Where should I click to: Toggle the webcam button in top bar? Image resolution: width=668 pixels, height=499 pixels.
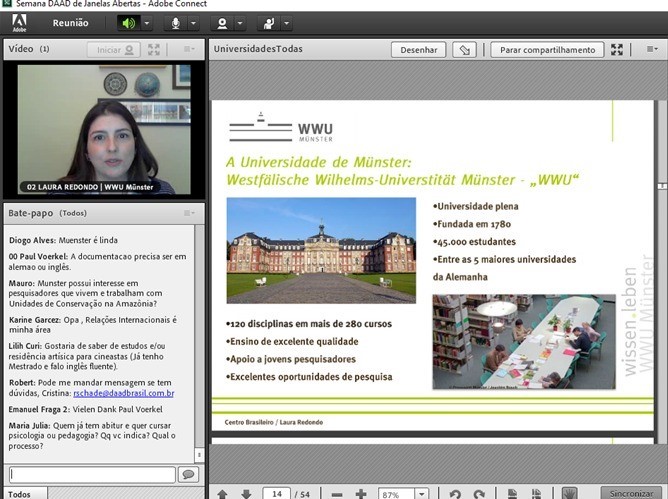[x=222, y=23]
